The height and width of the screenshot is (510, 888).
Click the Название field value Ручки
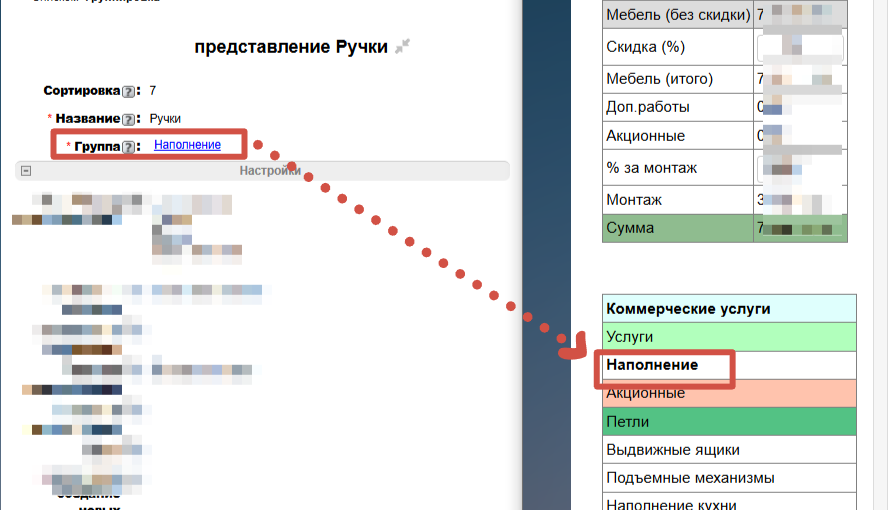165,119
